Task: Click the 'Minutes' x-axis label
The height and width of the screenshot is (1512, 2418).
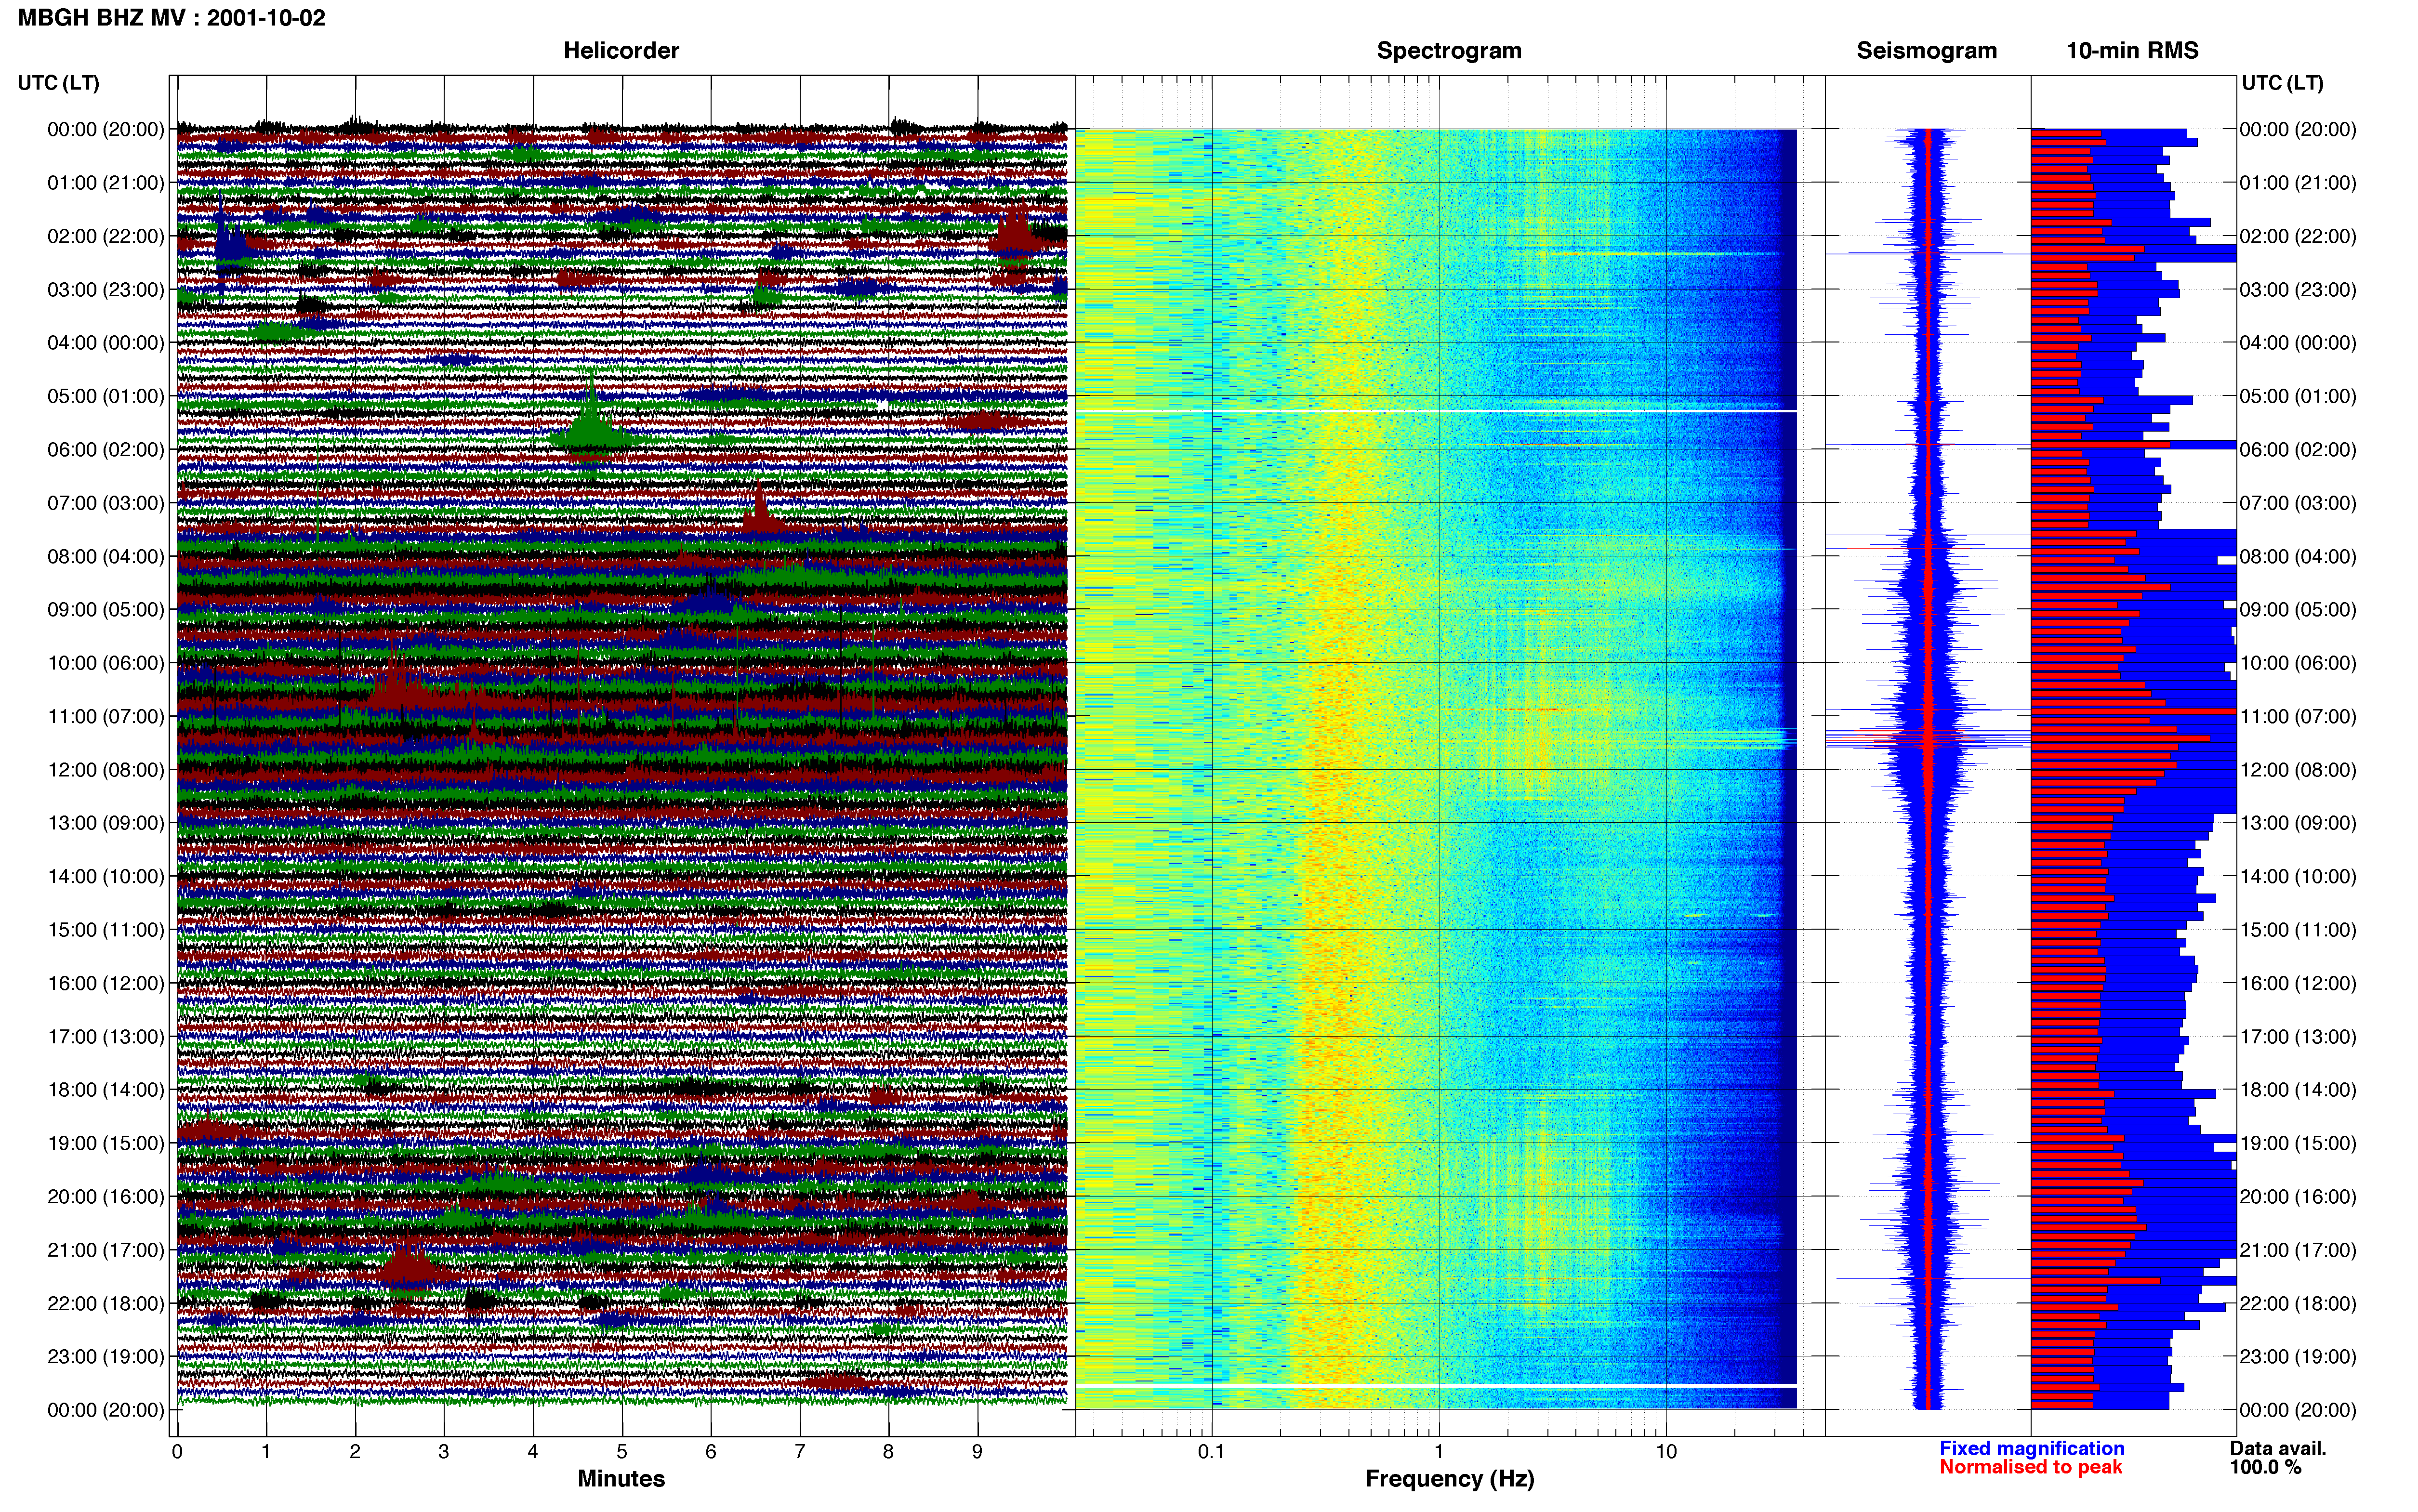Action: click(x=621, y=1479)
